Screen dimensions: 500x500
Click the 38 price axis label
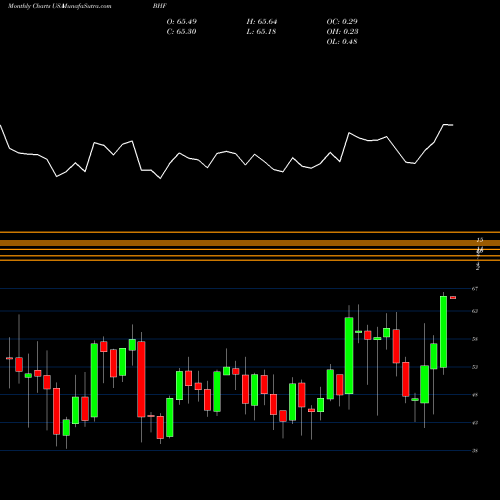coord(475,451)
